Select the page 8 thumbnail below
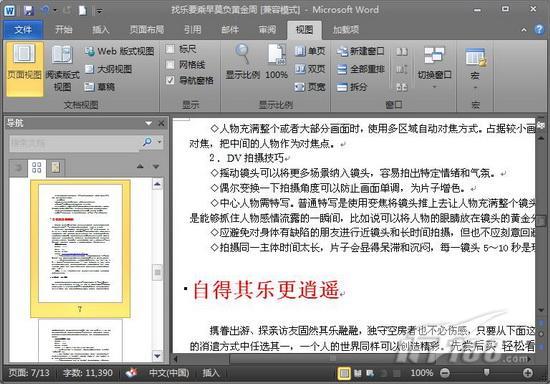This screenshot has width=550, height=384. (x=80, y=341)
